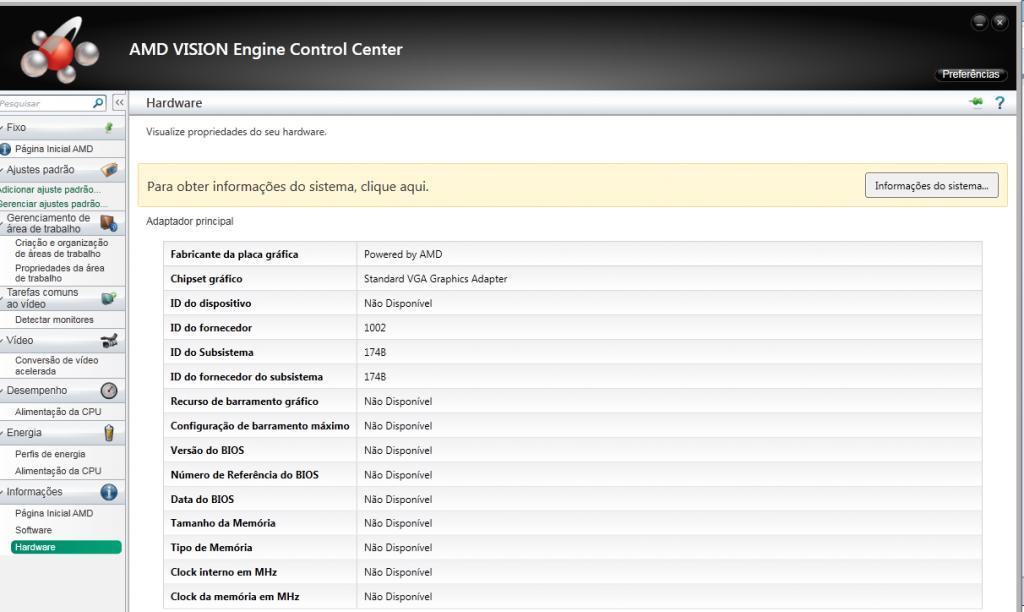The height and width of the screenshot is (612, 1024).
Task: Open Alimentação da CPU under Desempenho
Action: click(58, 412)
